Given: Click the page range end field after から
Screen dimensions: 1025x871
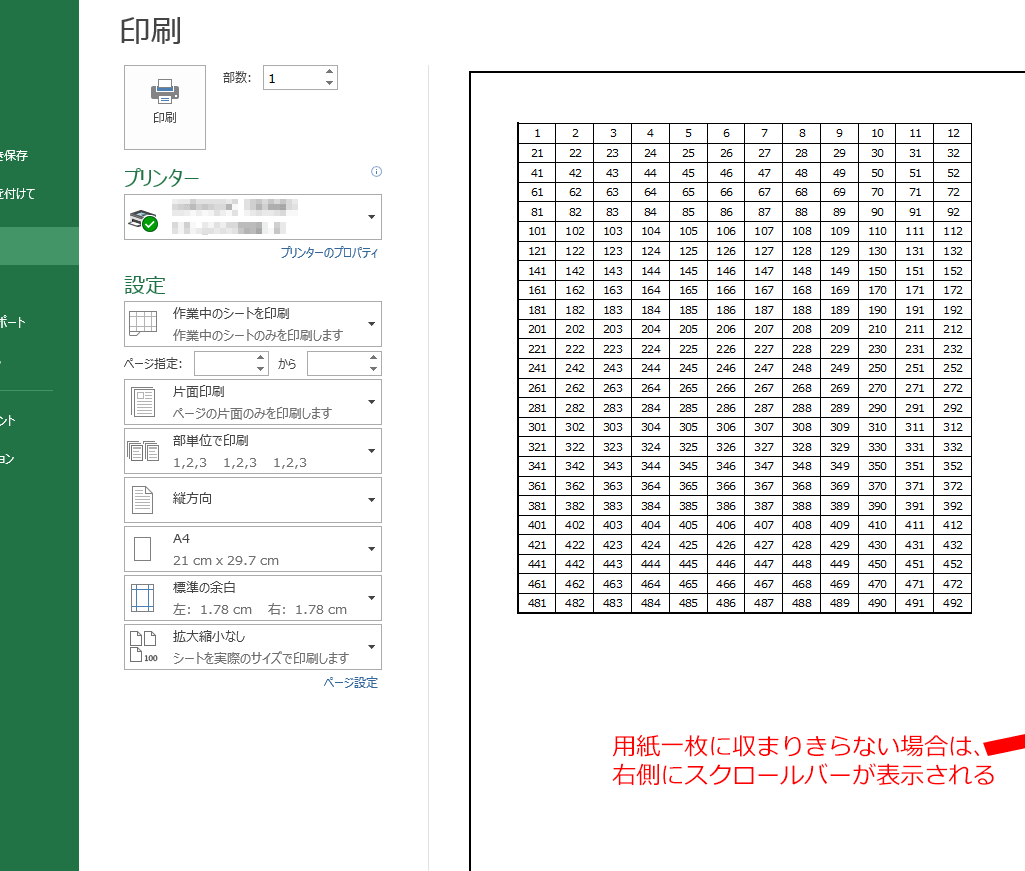Looking at the screenshot, I should click(337, 364).
